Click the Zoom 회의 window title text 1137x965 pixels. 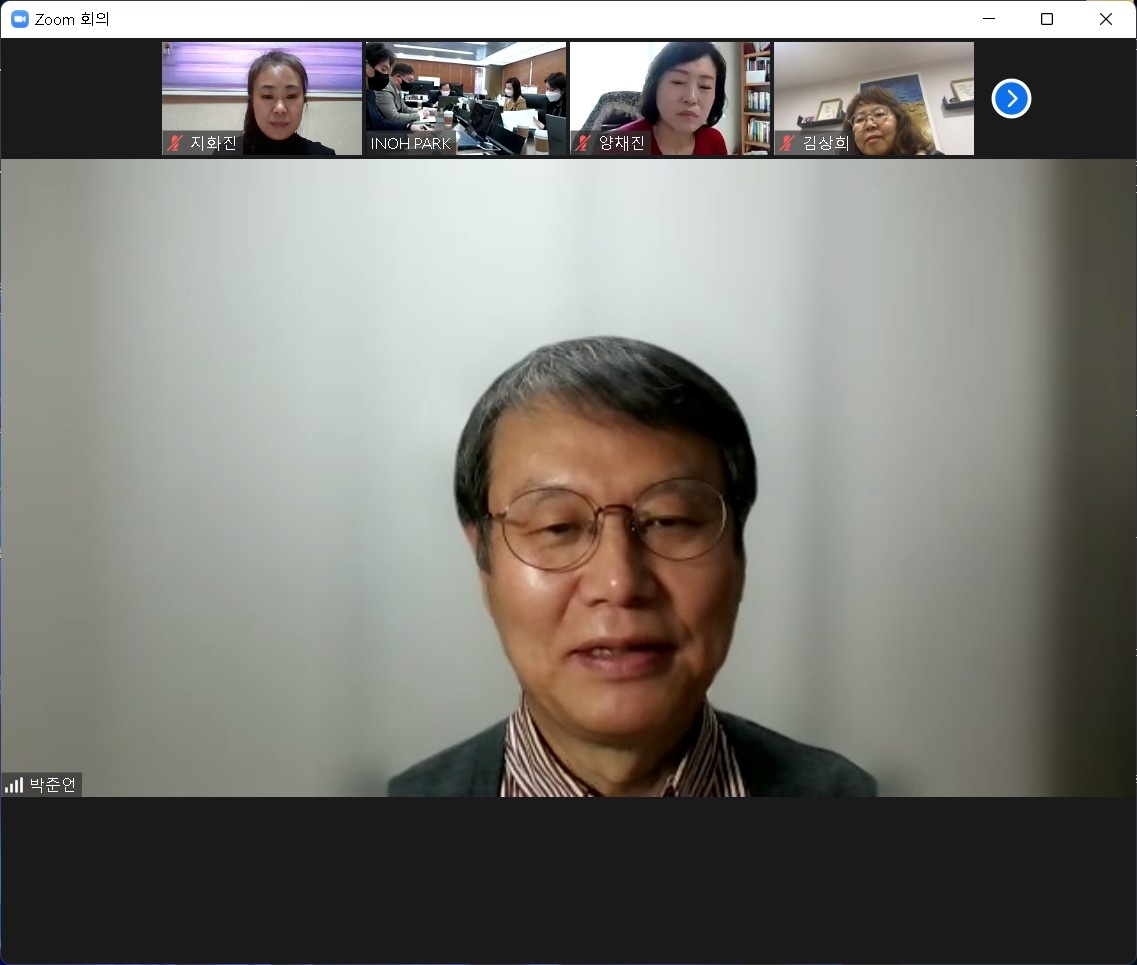[x=72, y=20]
